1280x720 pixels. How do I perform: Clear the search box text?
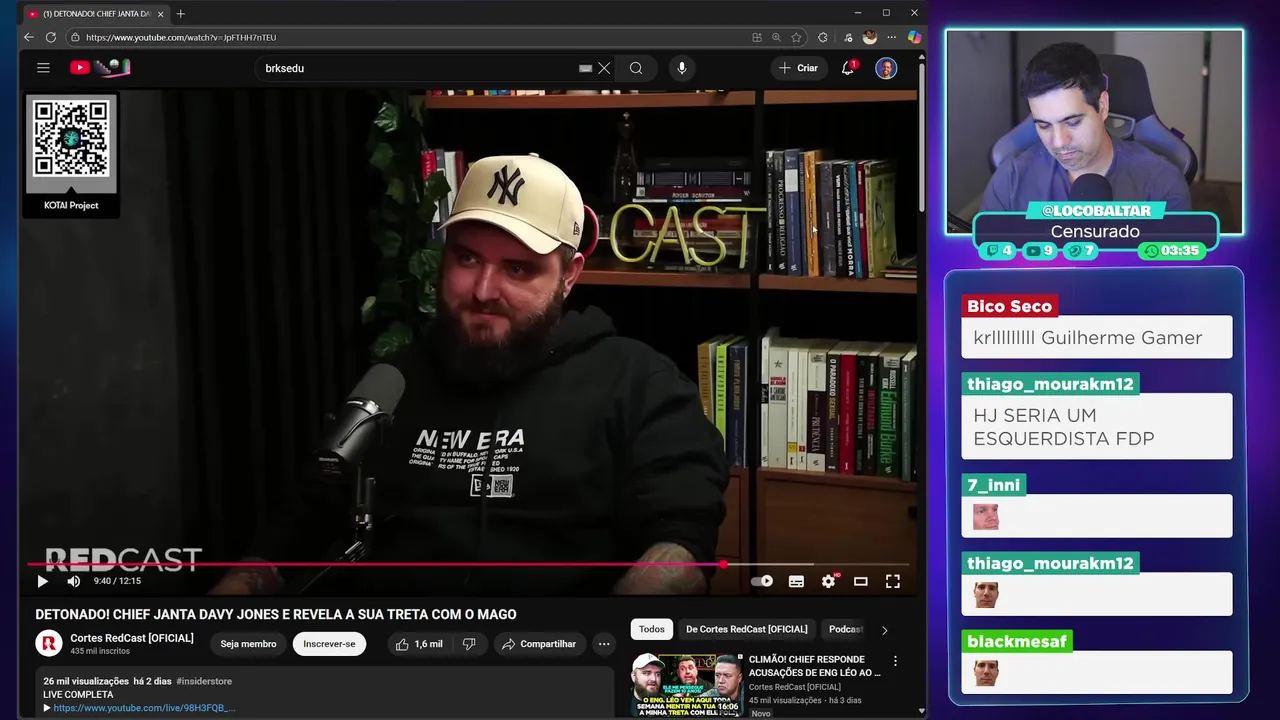point(604,68)
